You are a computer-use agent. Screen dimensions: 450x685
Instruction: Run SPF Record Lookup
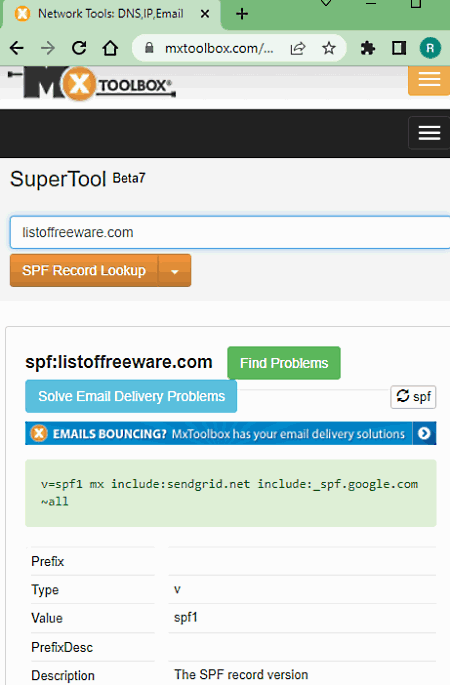point(84,270)
